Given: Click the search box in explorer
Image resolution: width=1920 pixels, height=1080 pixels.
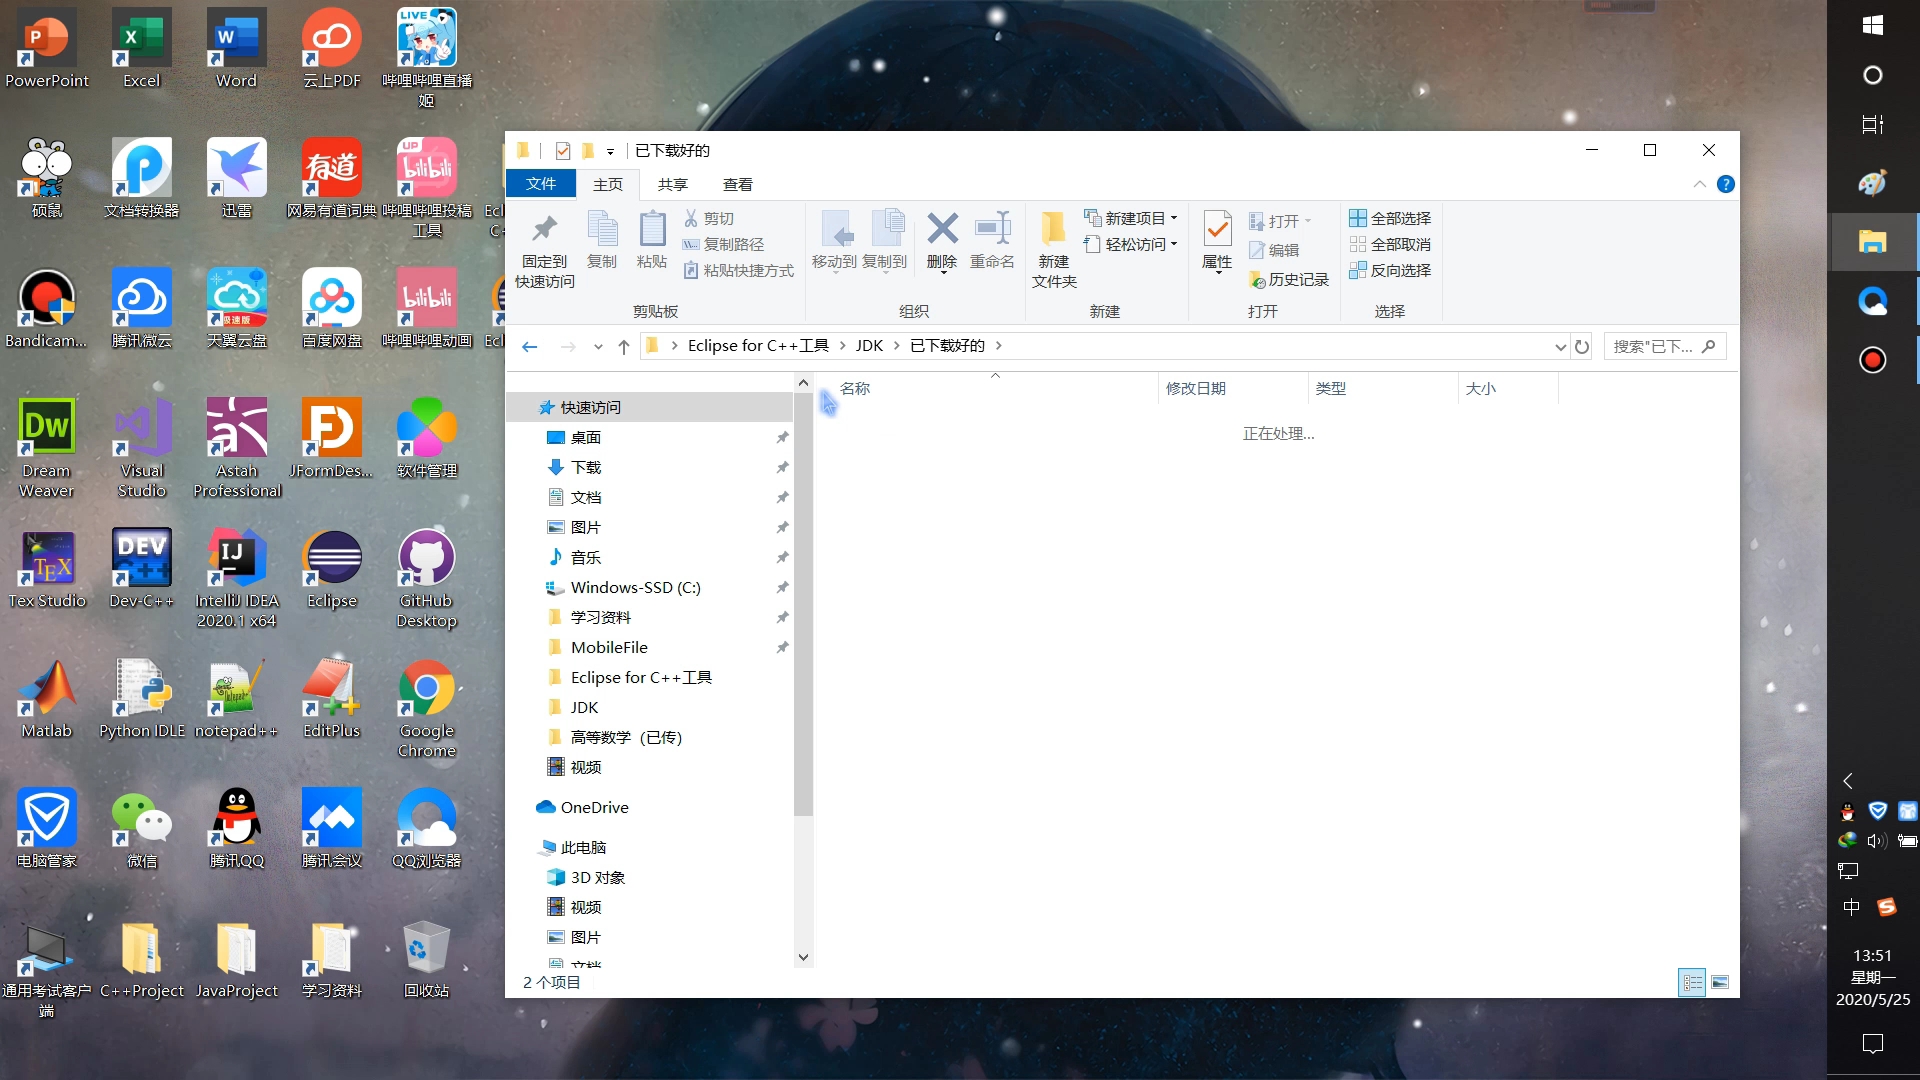Looking at the screenshot, I should point(1665,346).
